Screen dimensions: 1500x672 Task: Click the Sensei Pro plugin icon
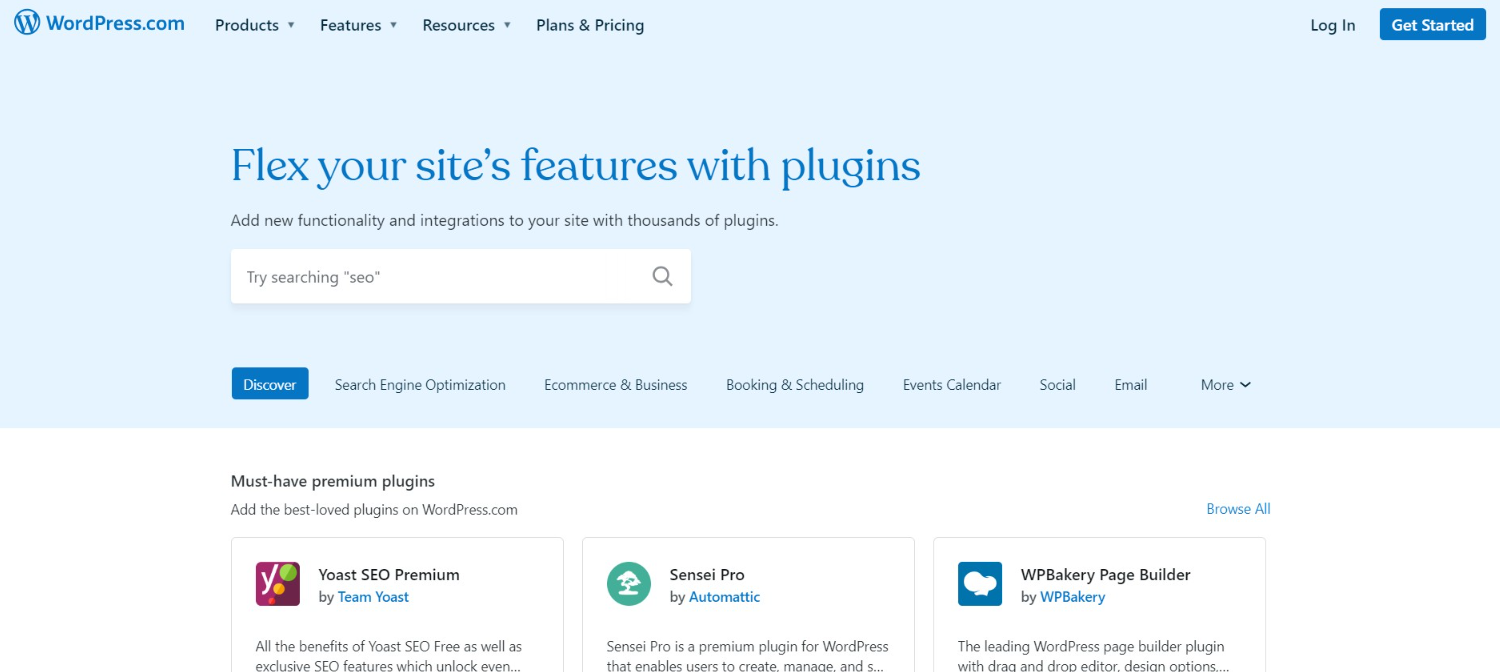coord(629,584)
